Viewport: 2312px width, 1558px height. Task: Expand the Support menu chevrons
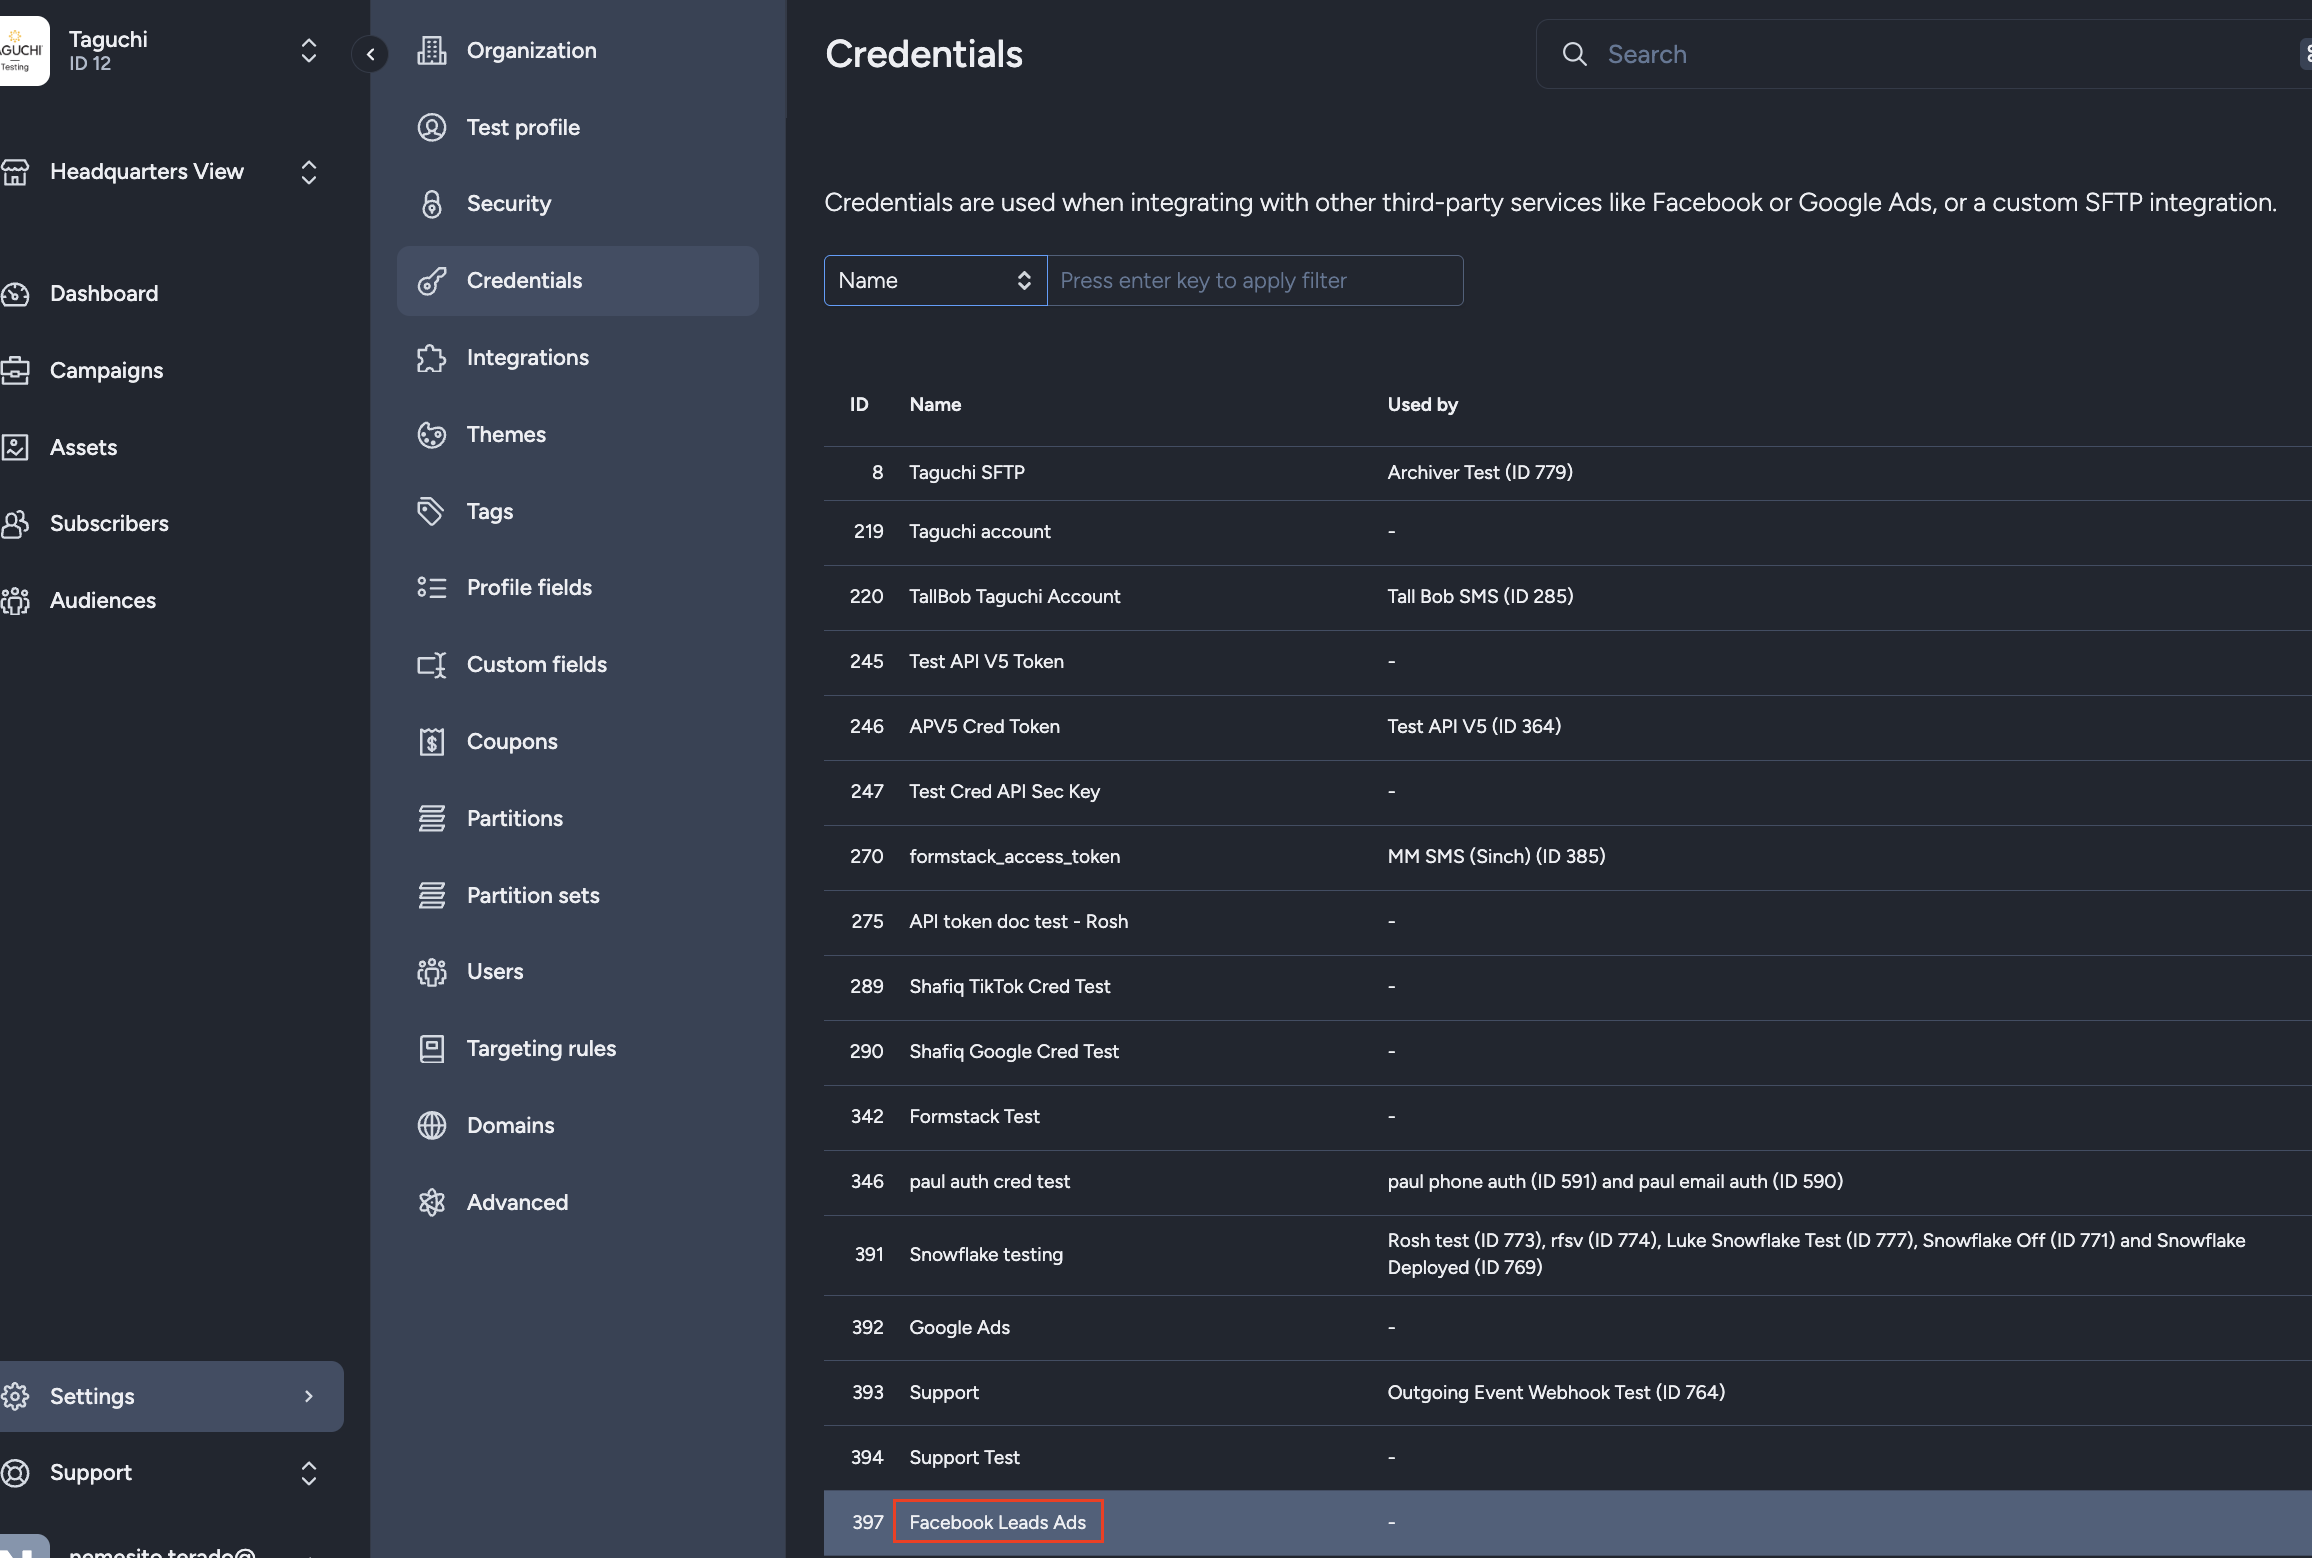pyautogui.click(x=308, y=1473)
